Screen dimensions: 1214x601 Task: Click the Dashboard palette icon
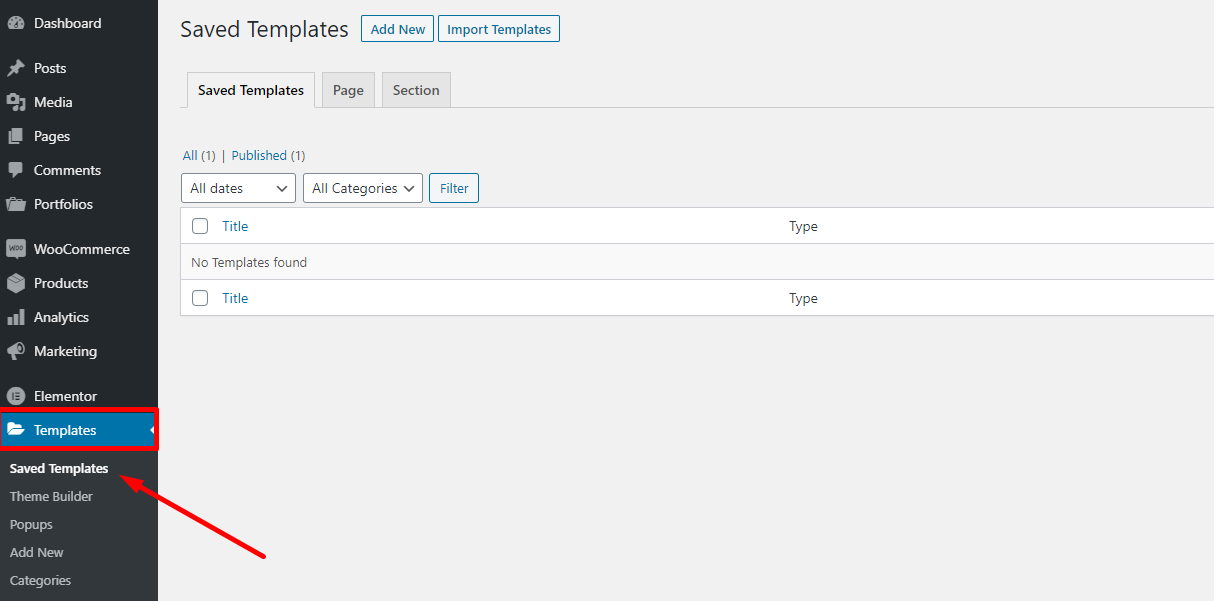tap(16, 23)
